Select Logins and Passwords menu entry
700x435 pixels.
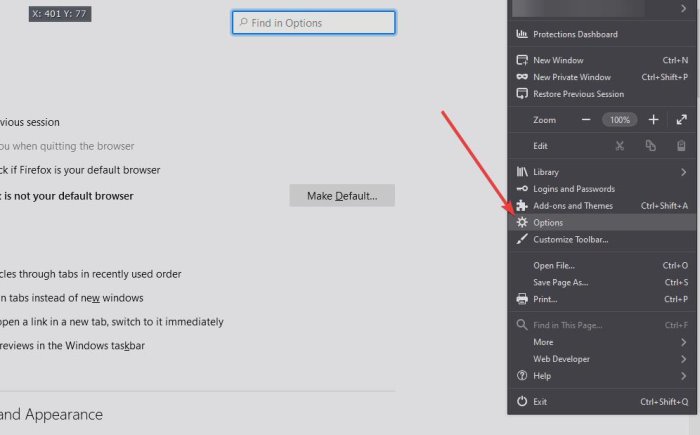(x=574, y=189)
